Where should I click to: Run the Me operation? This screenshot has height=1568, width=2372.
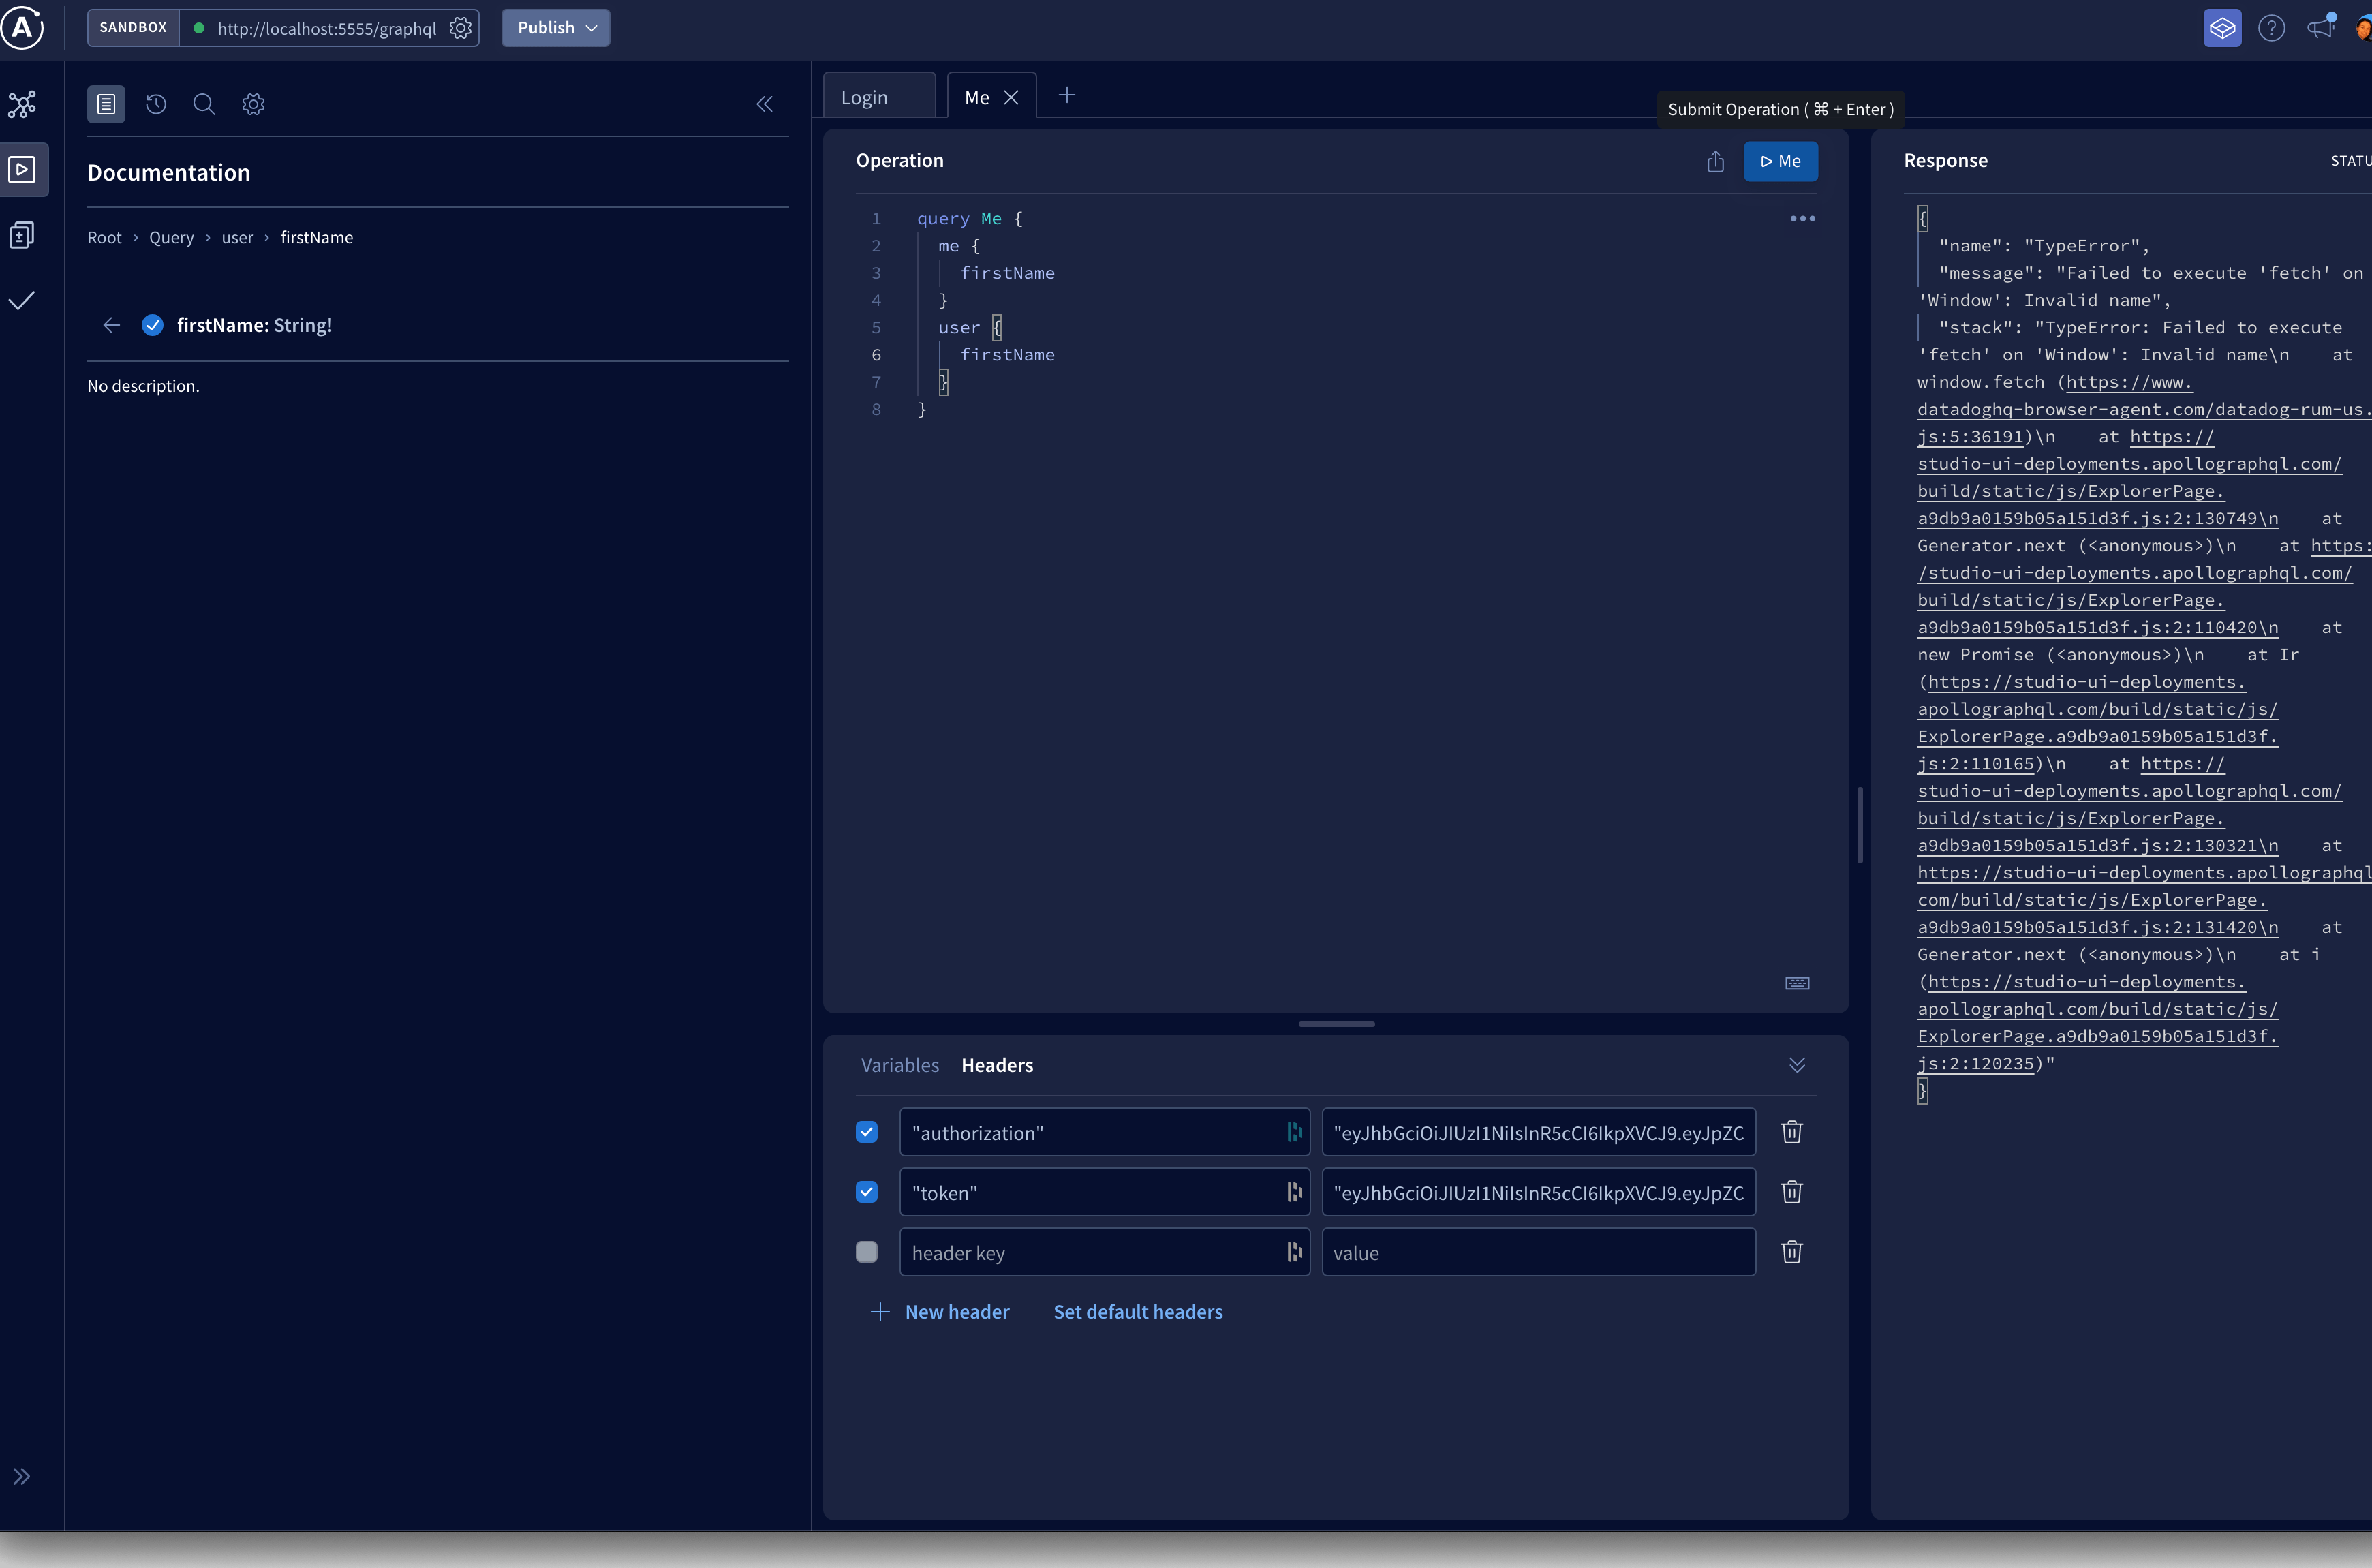[1780, 161]
